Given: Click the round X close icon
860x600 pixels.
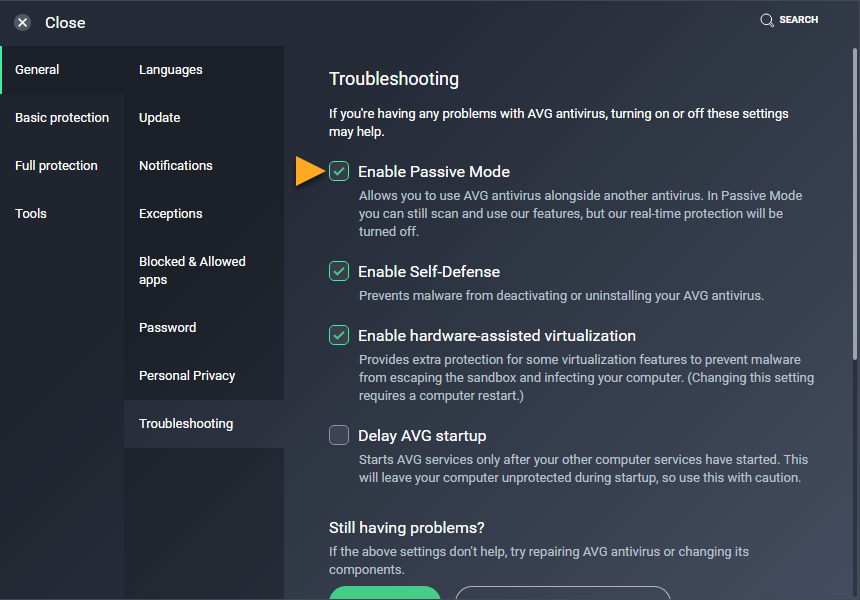Looking at the screenshot, I should 22,22.
